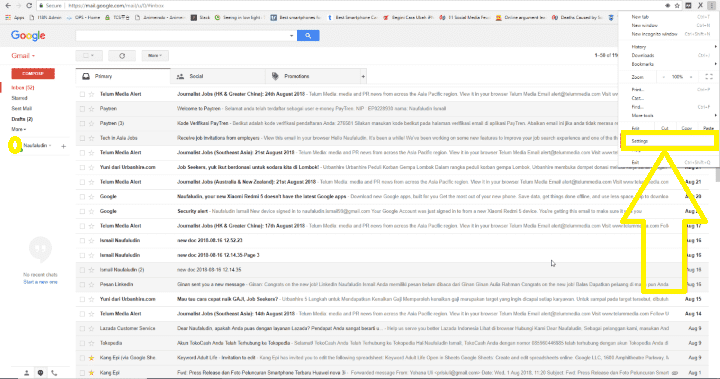This screenshot has height=379, width=720.
Task: Bookmark this page with the star icon
Action: 677,6
